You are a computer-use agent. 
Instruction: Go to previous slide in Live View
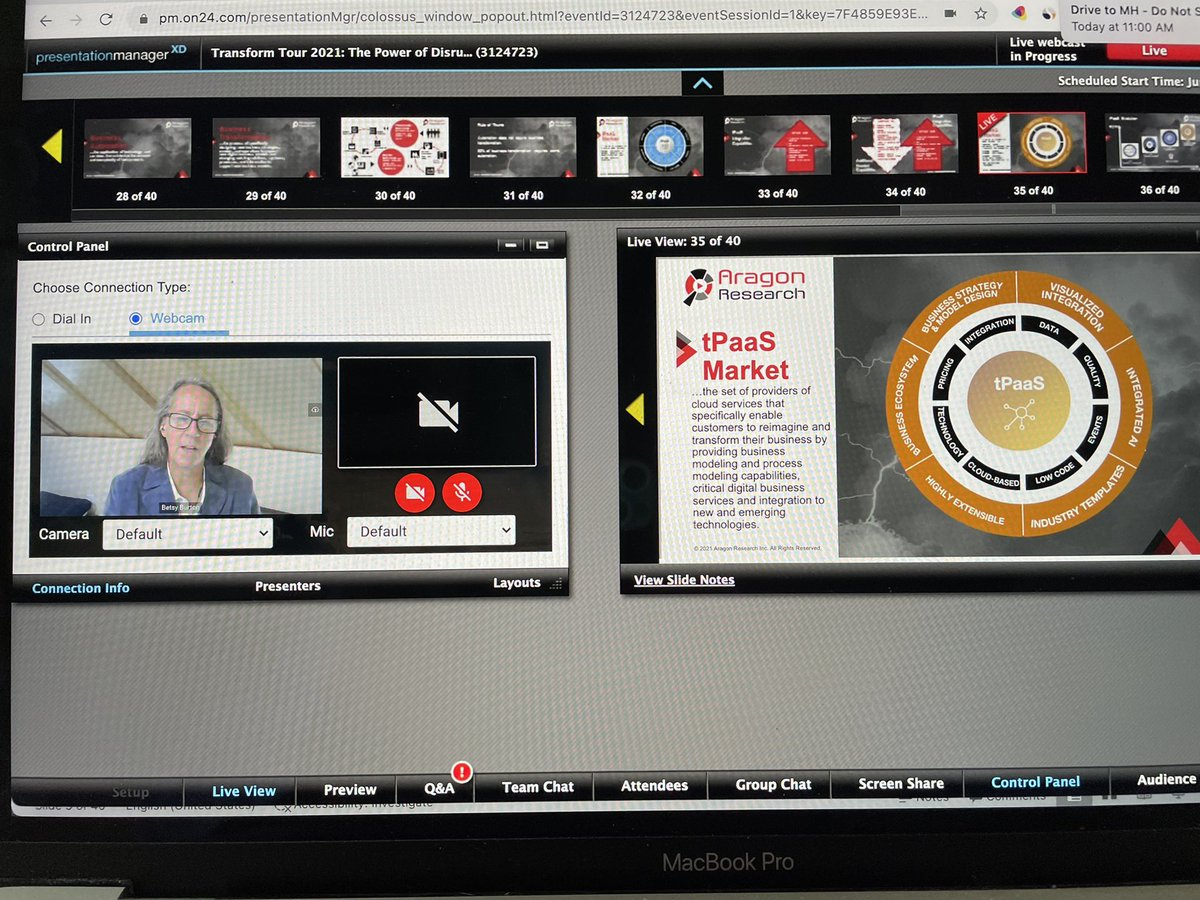[634, 409]
